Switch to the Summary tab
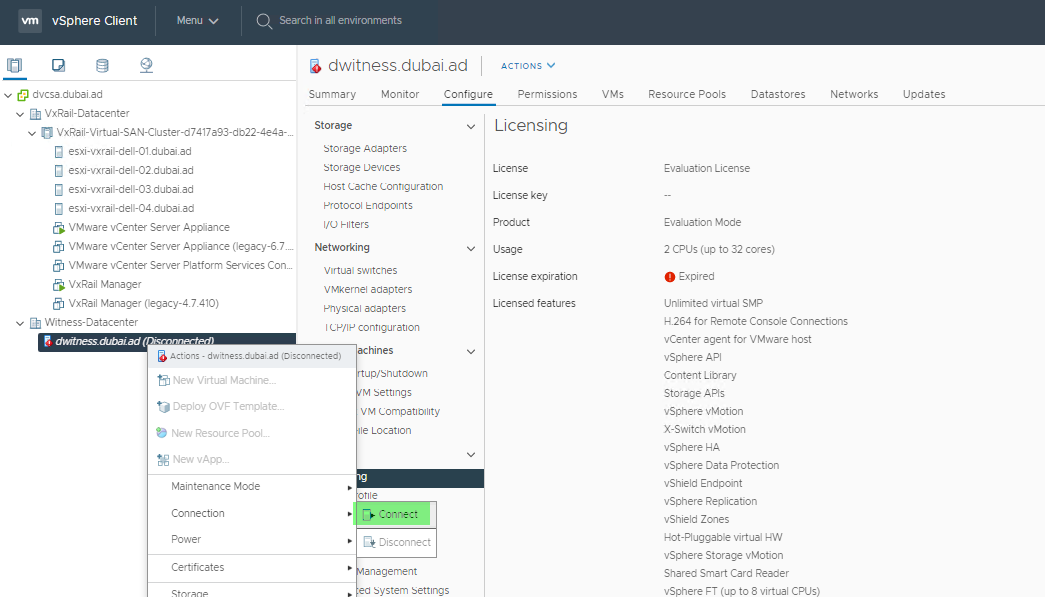Image resolution: width=1045 pixels, height=597 pixels. click(332, 95)
